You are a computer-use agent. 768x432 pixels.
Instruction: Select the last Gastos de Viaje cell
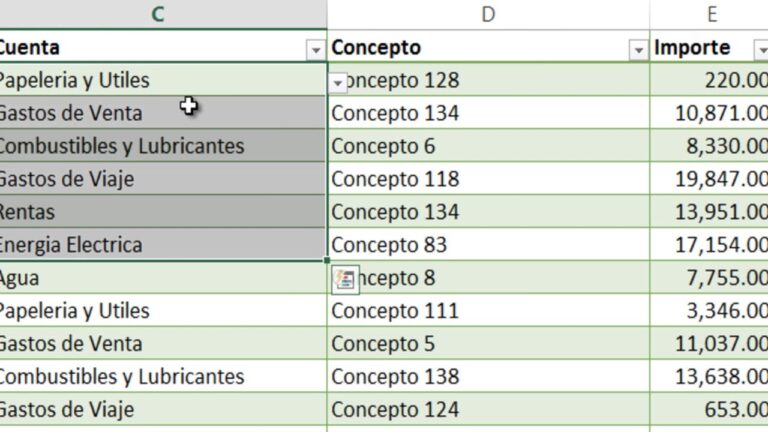click(x=163, y=409)
